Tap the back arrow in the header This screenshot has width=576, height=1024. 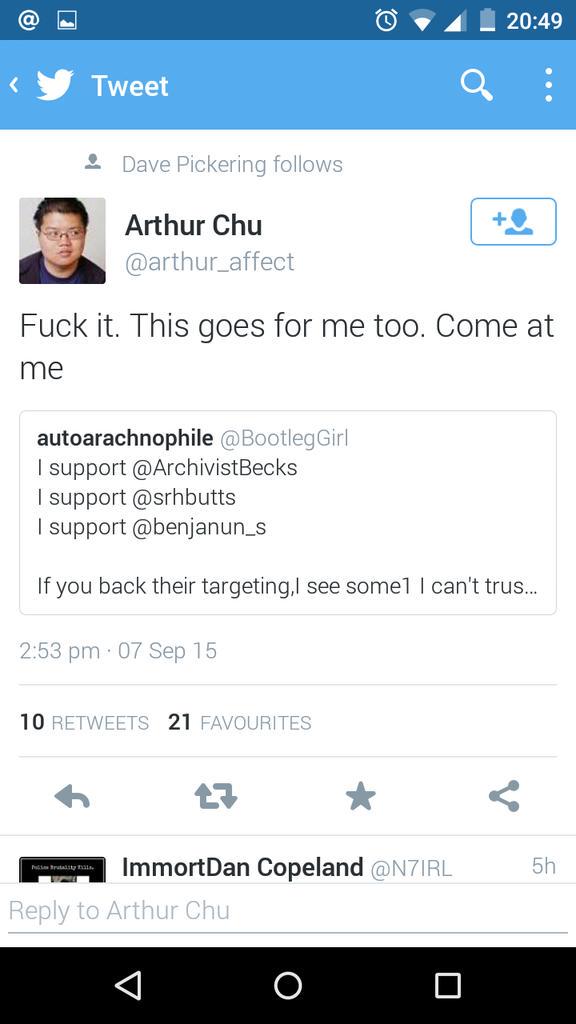[x=14, y=85]
